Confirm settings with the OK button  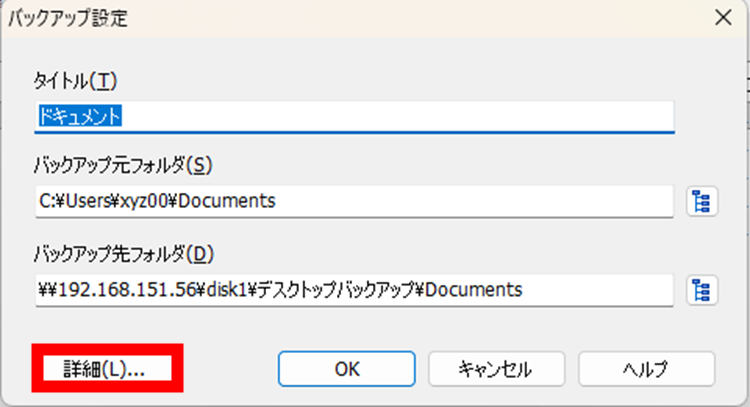(x=347, y=369)
